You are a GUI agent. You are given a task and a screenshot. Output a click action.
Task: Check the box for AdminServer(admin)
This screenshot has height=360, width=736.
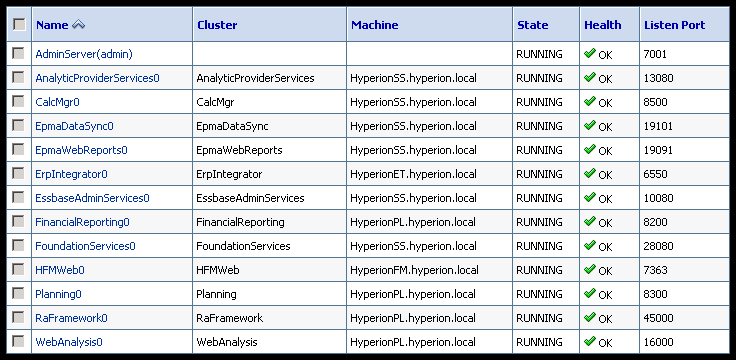point(18,54)
